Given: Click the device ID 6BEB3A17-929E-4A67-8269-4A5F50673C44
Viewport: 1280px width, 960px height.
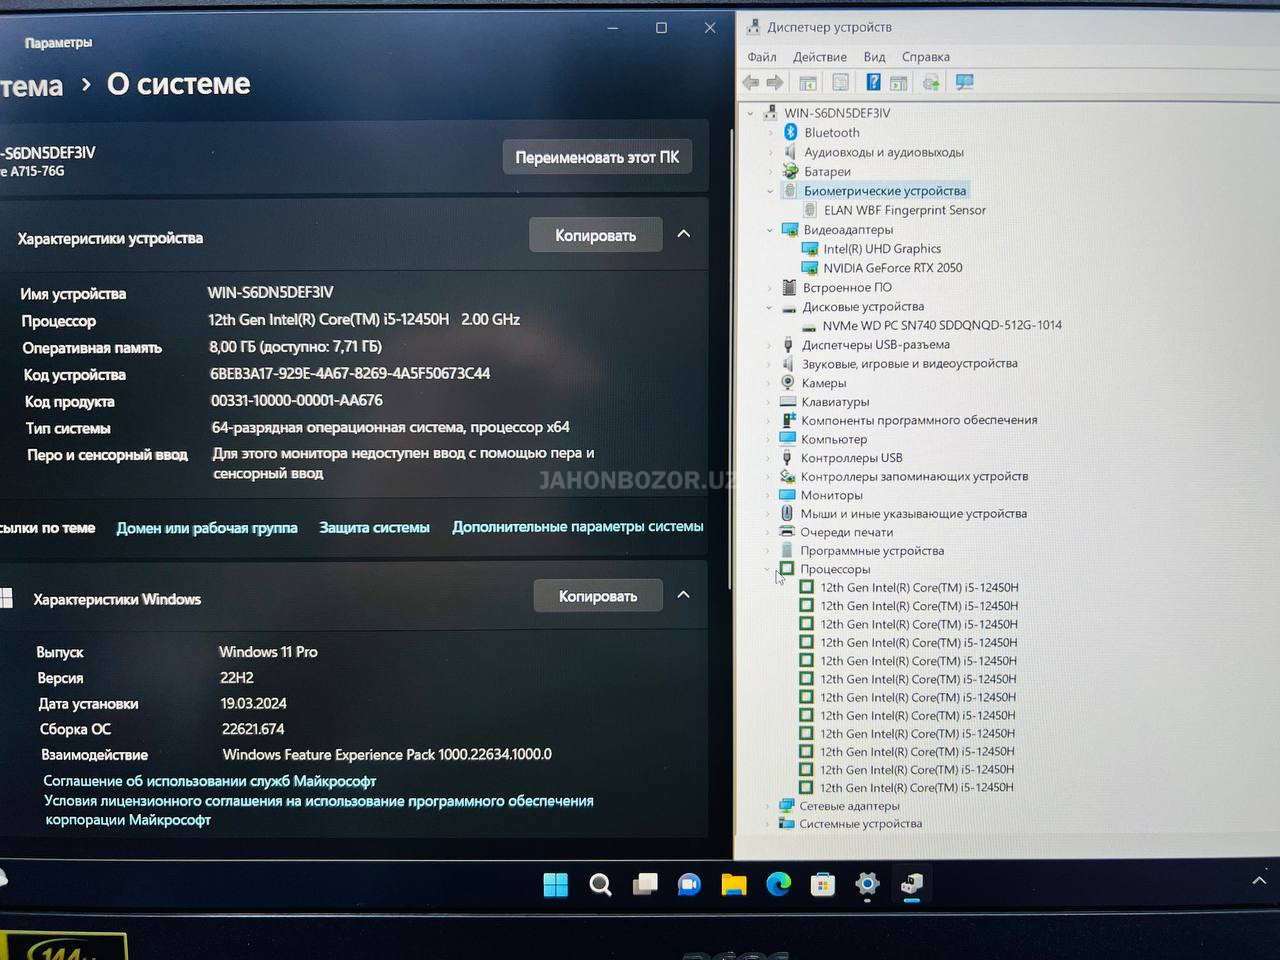Looking at the screenshot, I should pos(350,373).
